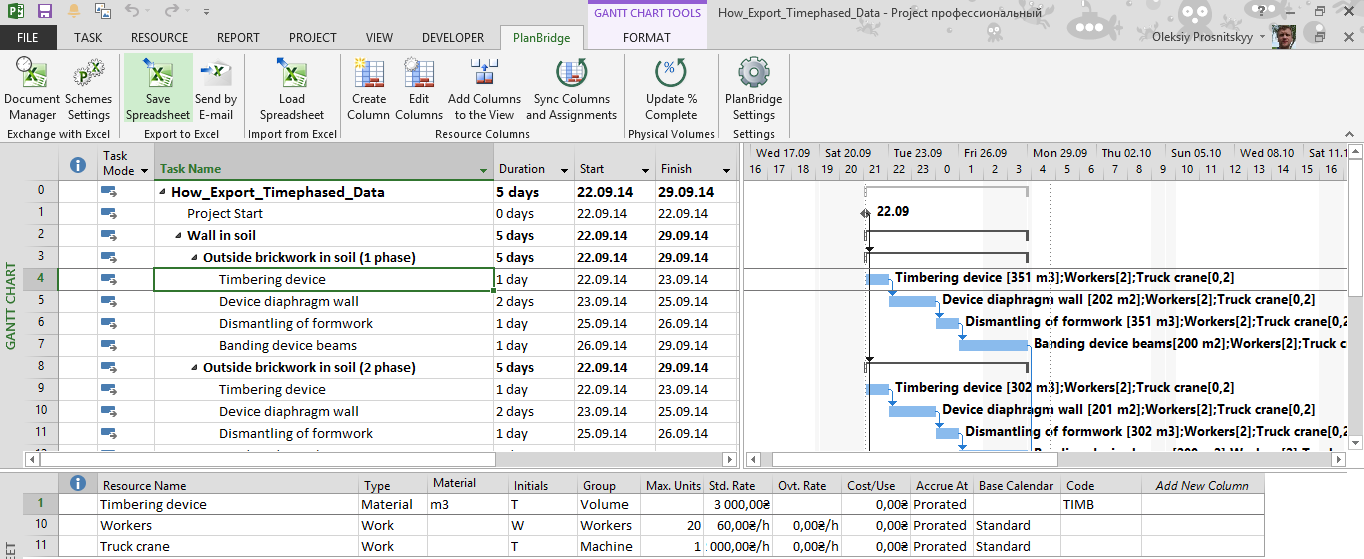Click the Undo arrow in quick access toolbar
Viewport: 1364px width, 559px height.
click(x=132, y=12)
